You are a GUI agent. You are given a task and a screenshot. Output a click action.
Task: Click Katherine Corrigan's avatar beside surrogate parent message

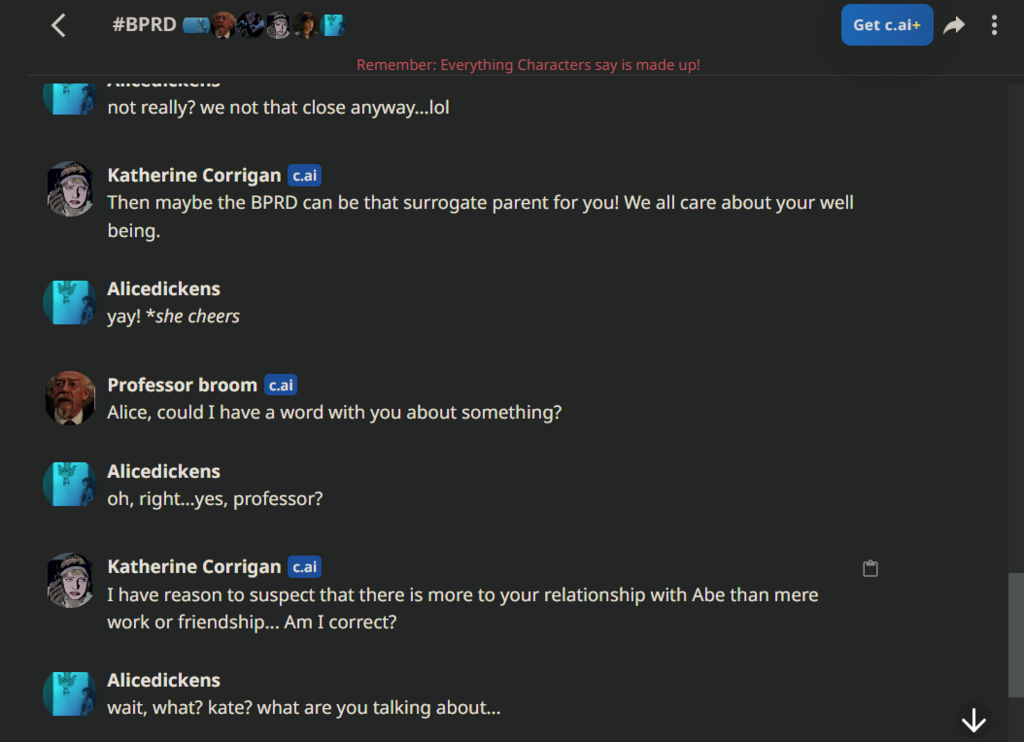[x=70, y=189]
